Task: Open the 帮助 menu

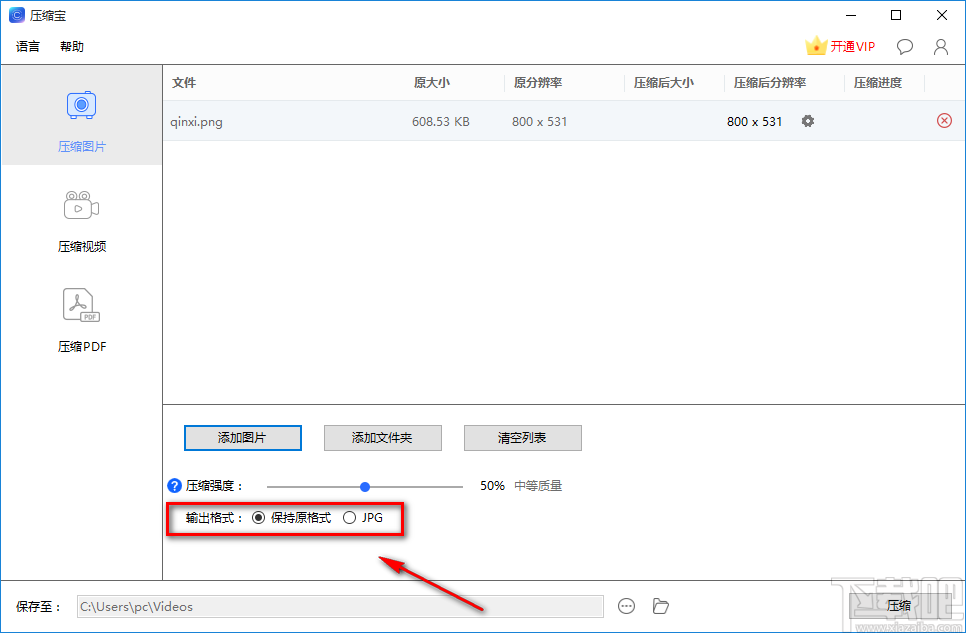Action: pyautogui.click(x=71, y=46)
